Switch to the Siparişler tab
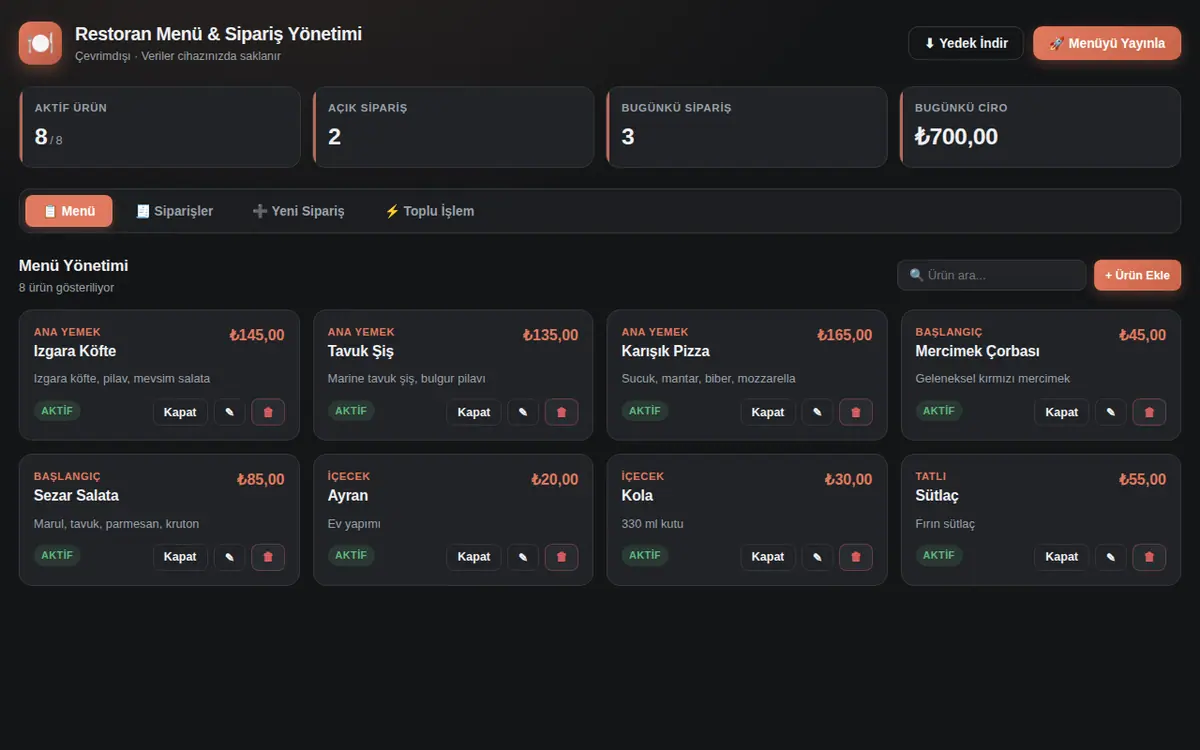Screen dimensions: 1200x750 pyautogui.click(x=175, y=211)
